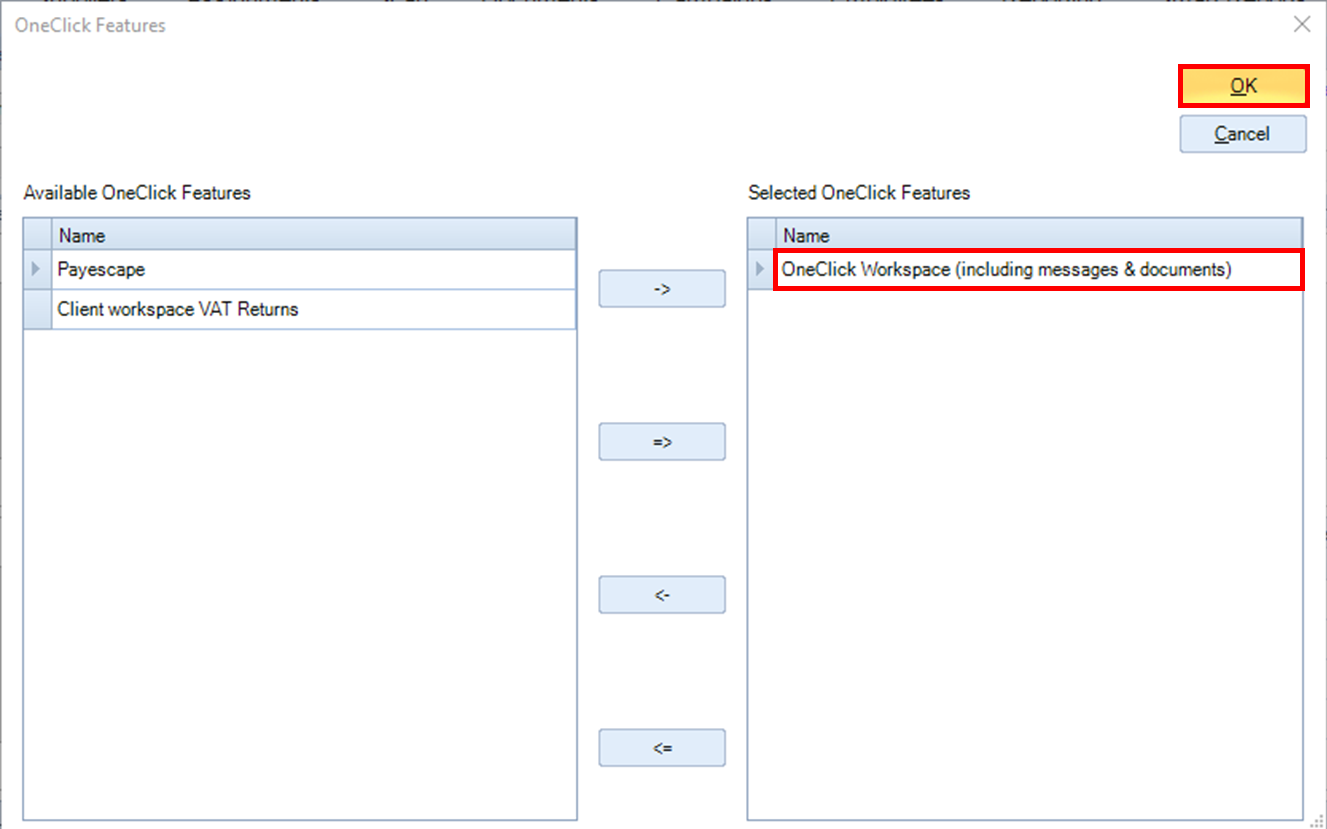Screen dimensions: 1327x829
Task: Sort the Available features Name column
Action: point(314,235)
